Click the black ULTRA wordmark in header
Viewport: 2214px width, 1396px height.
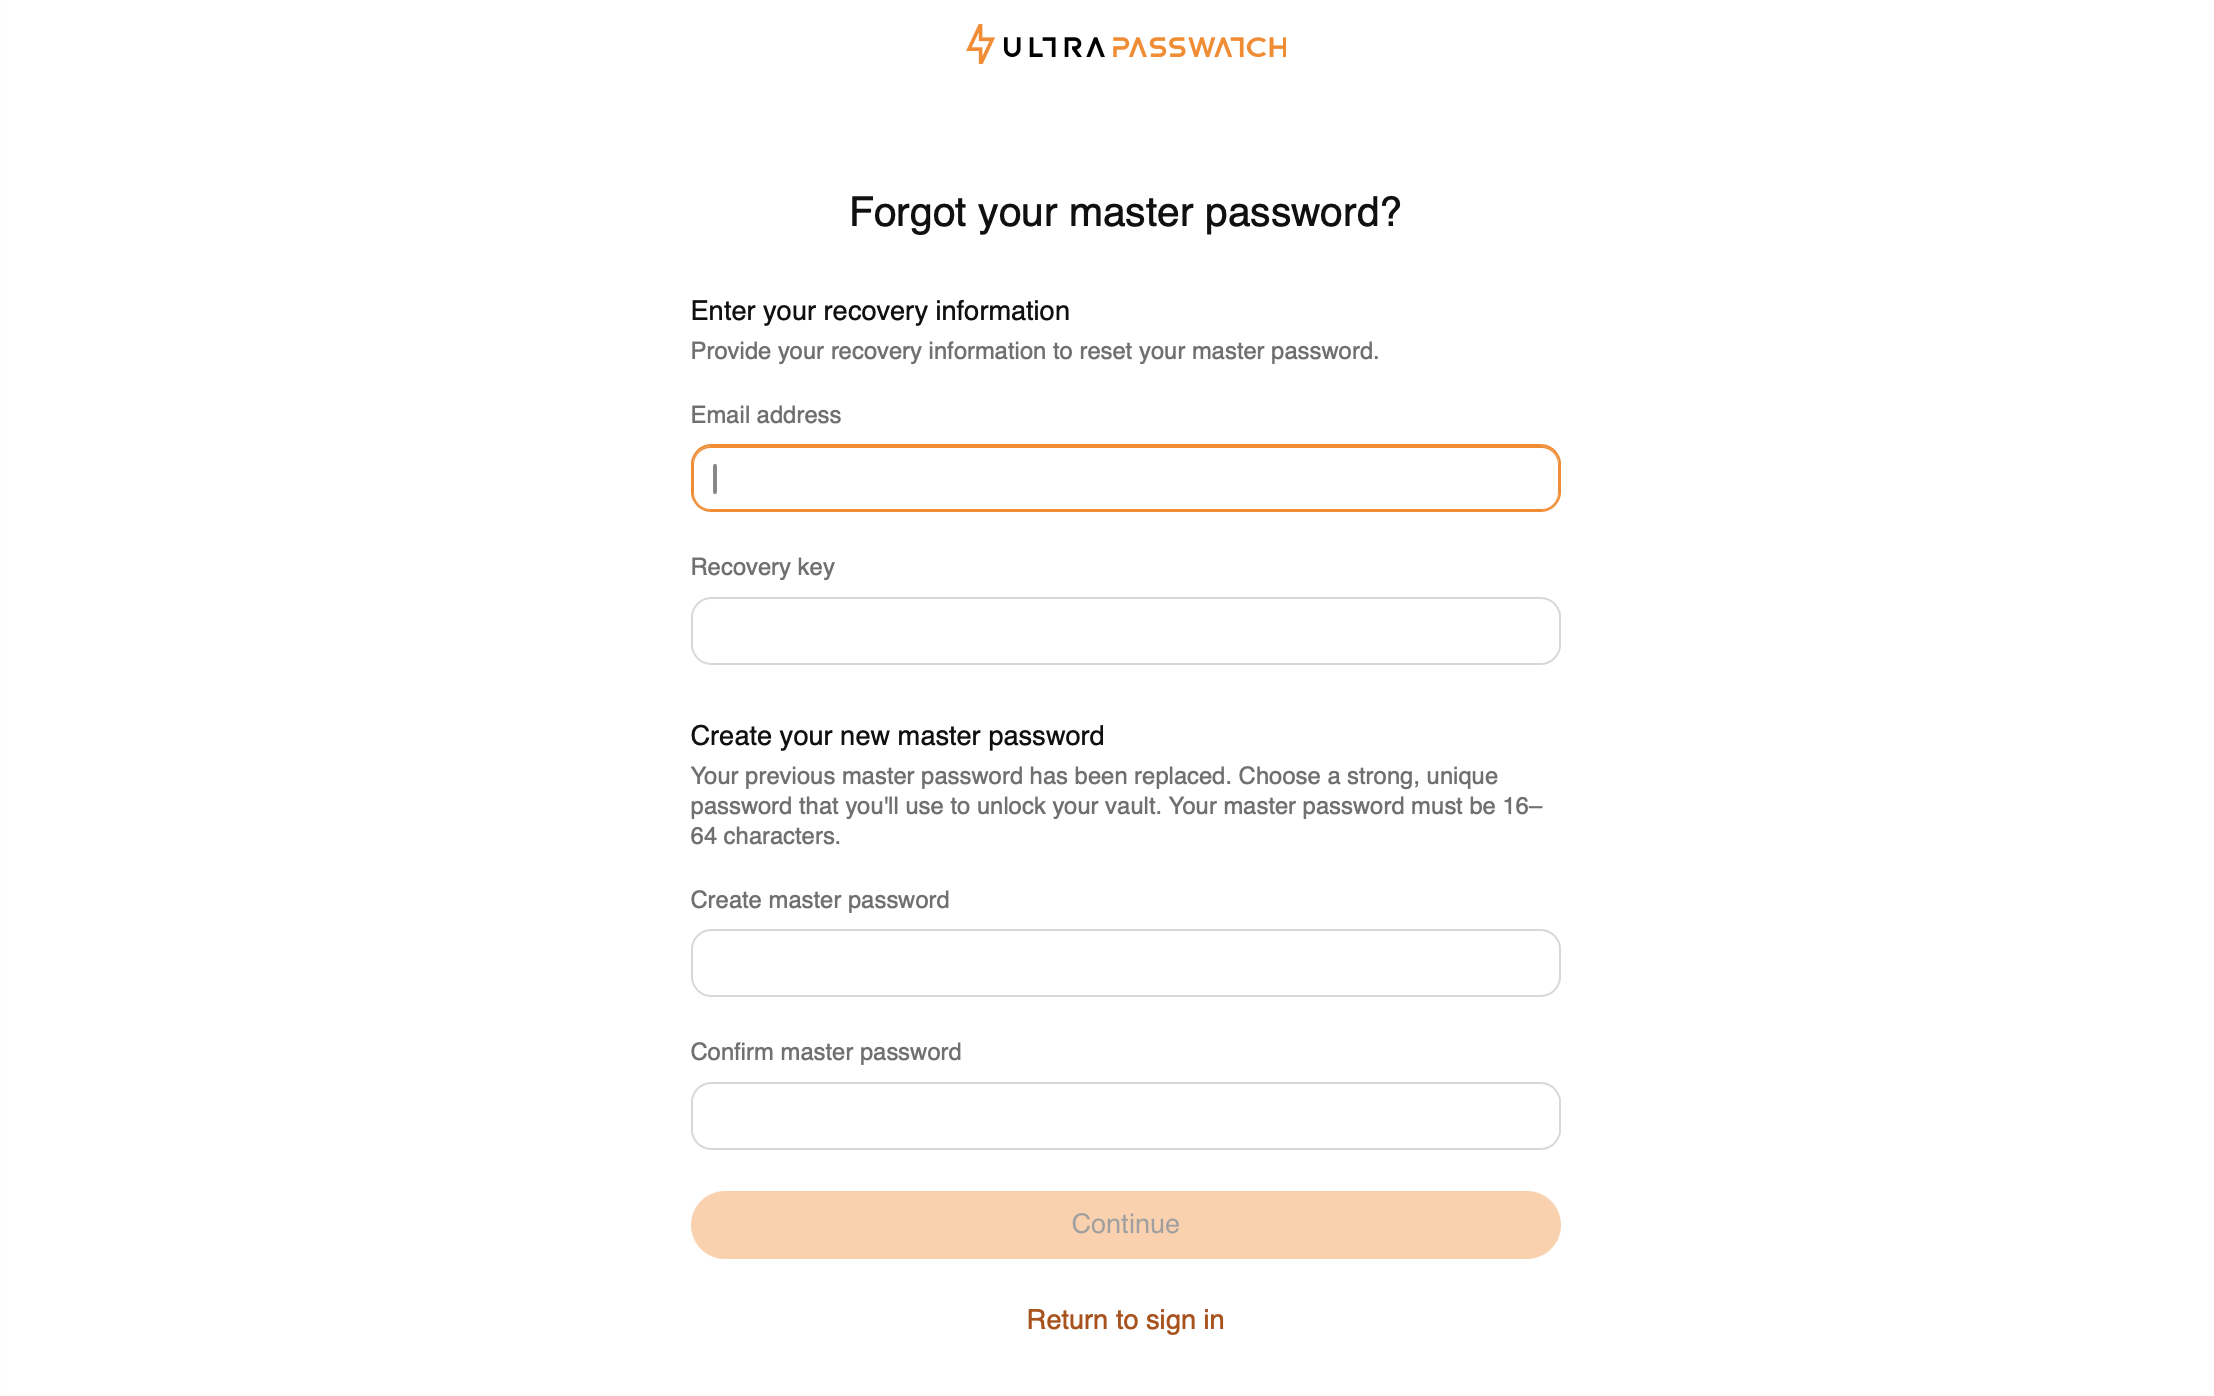[1053, 47]
